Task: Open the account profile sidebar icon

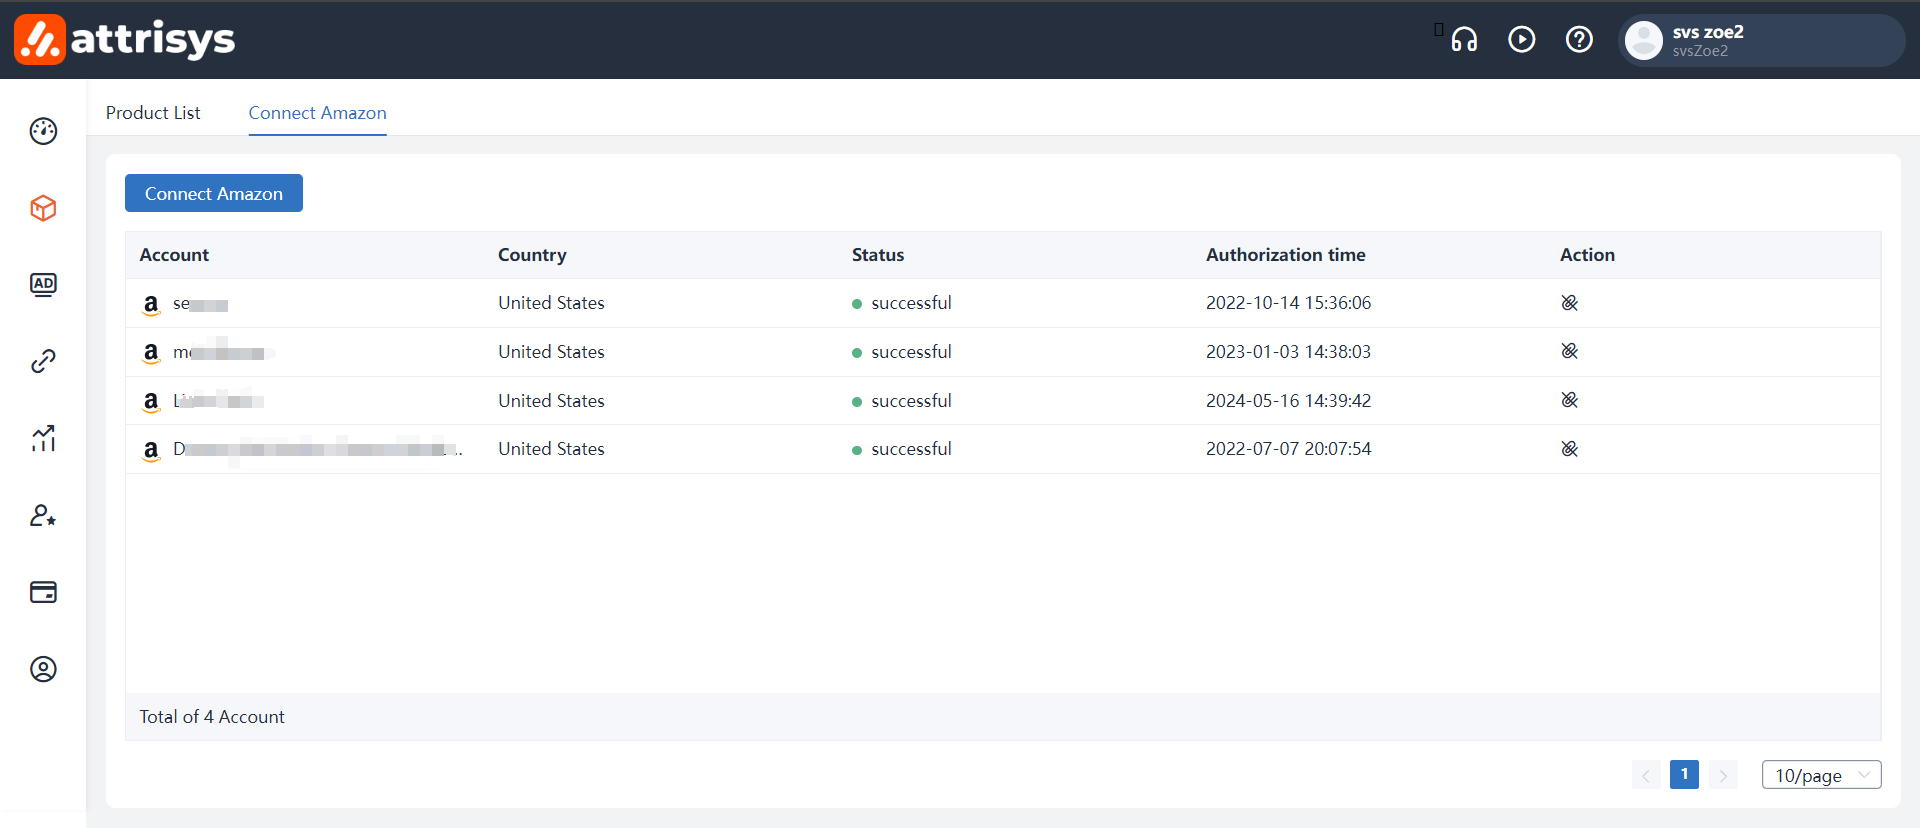Action: tap(43, 669)
